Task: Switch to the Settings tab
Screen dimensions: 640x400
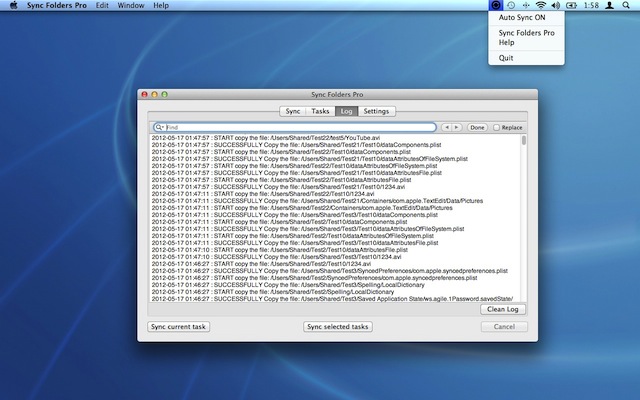Action: pyautogui.click(x=376, y=111)
